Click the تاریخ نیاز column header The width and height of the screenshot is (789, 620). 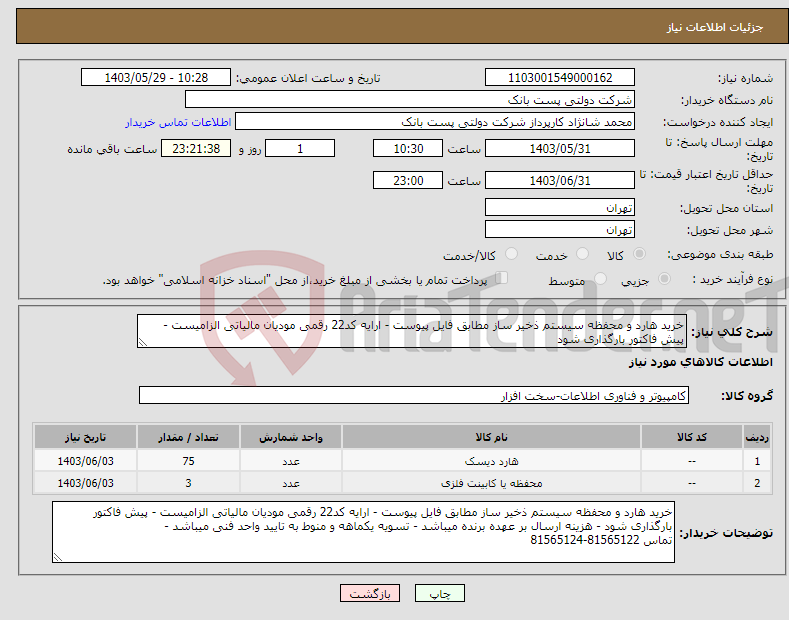[x=86, y=437]
